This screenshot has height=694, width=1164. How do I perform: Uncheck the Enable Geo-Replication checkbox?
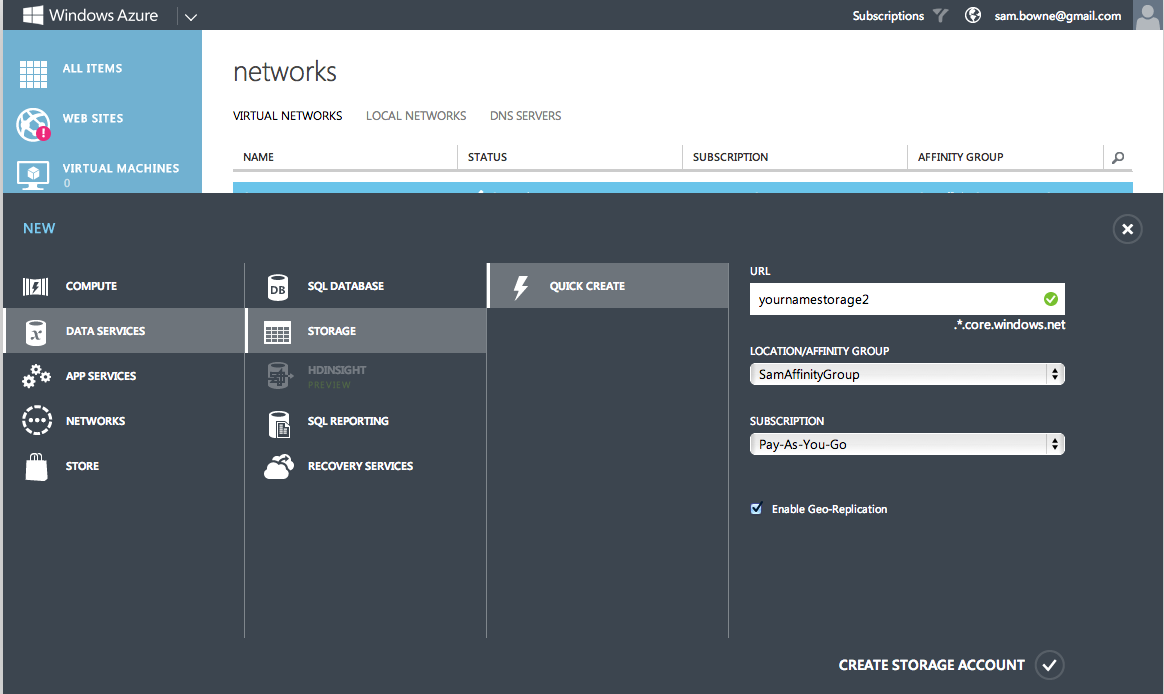[x=757, y=509]
